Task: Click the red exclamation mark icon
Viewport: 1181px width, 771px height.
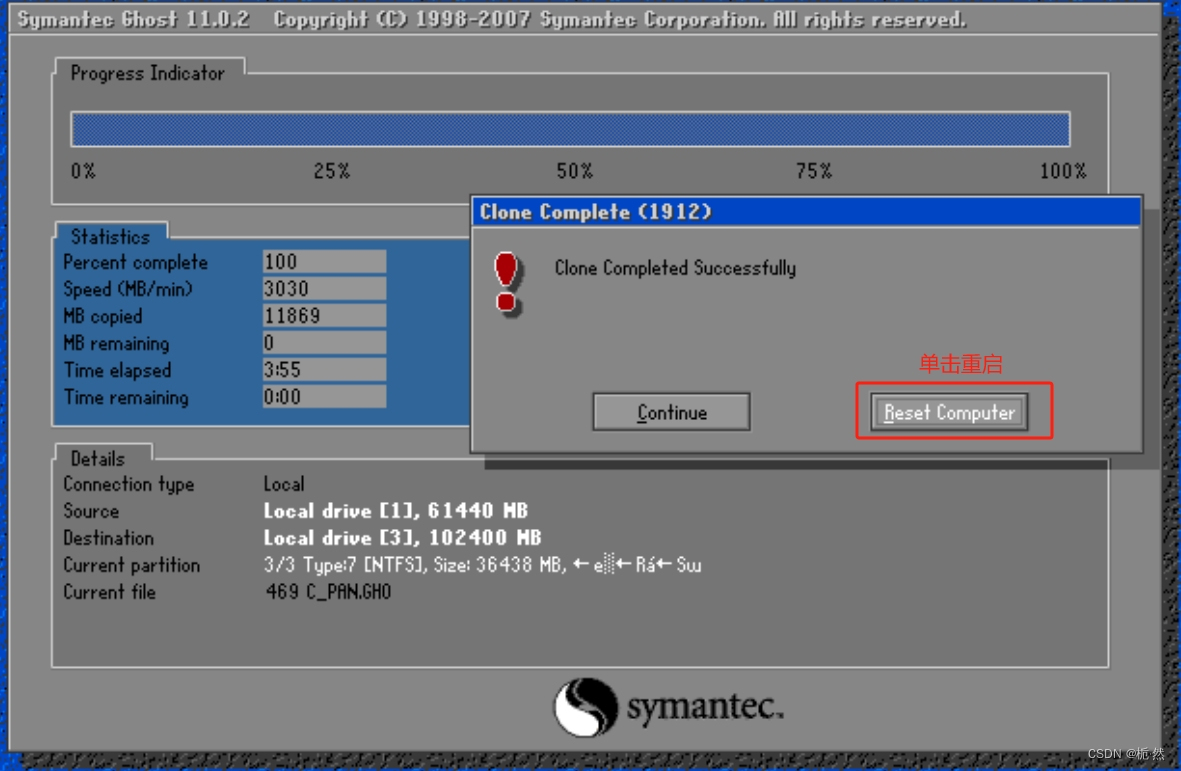Action: pyautogui.click(x=507, y=284)
